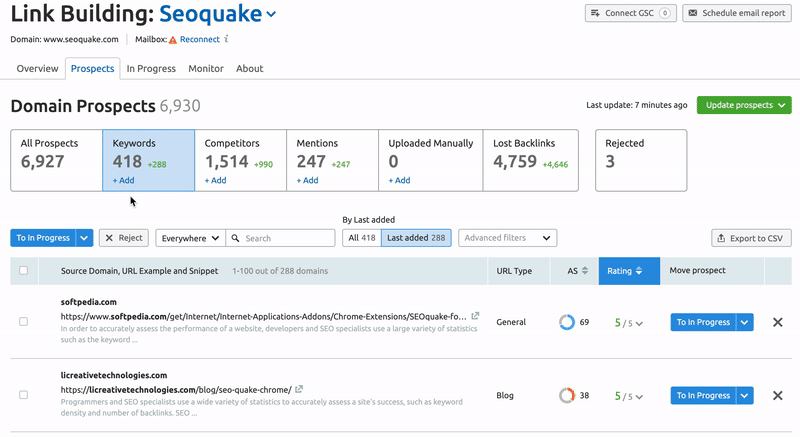Open external link icon for licreativetechnologies URL
The height and width of the screenshot is (437, 800).
tap(299, 389)
